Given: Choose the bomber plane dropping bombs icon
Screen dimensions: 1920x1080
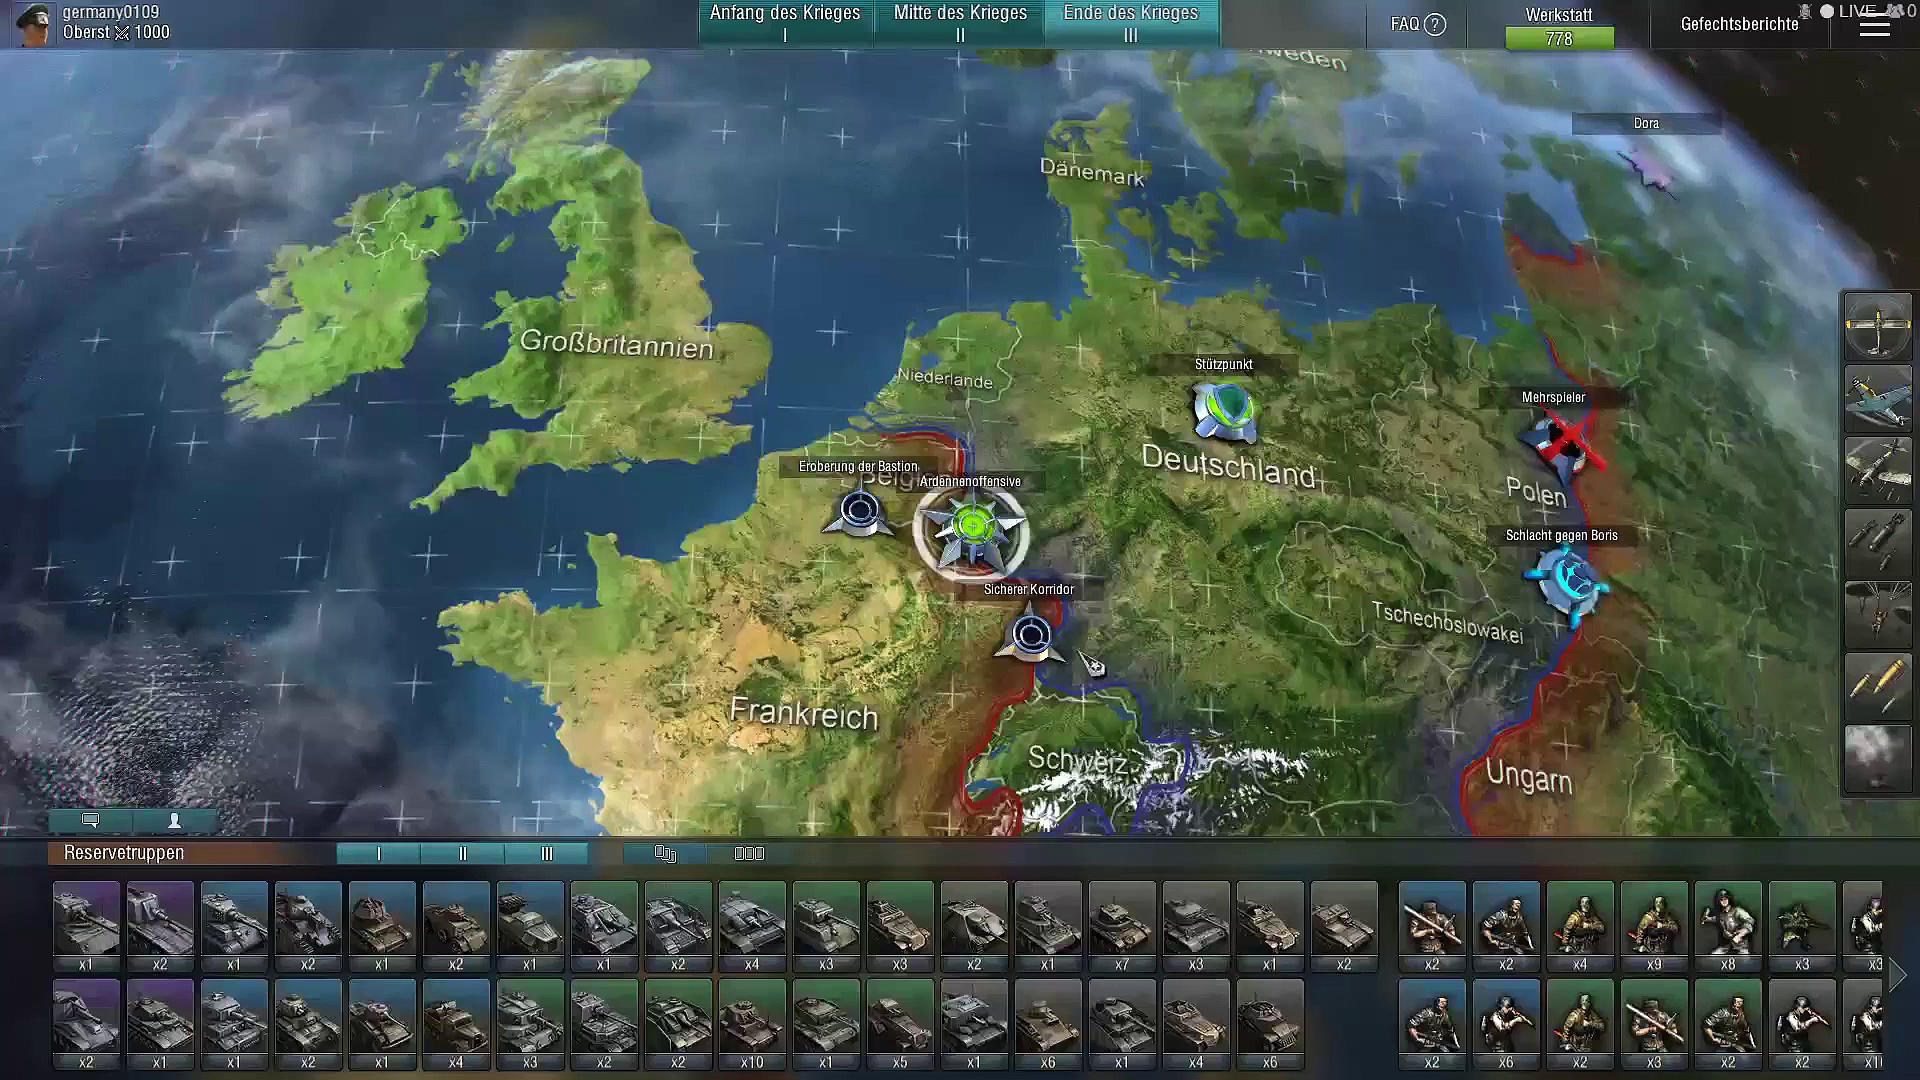Looking at the screenshot, I should tap(1877, 470).
